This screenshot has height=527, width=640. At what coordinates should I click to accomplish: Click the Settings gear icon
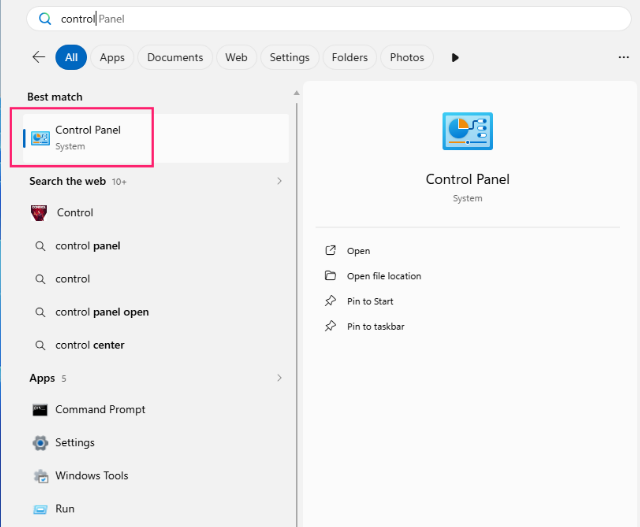tap(40, 443)
